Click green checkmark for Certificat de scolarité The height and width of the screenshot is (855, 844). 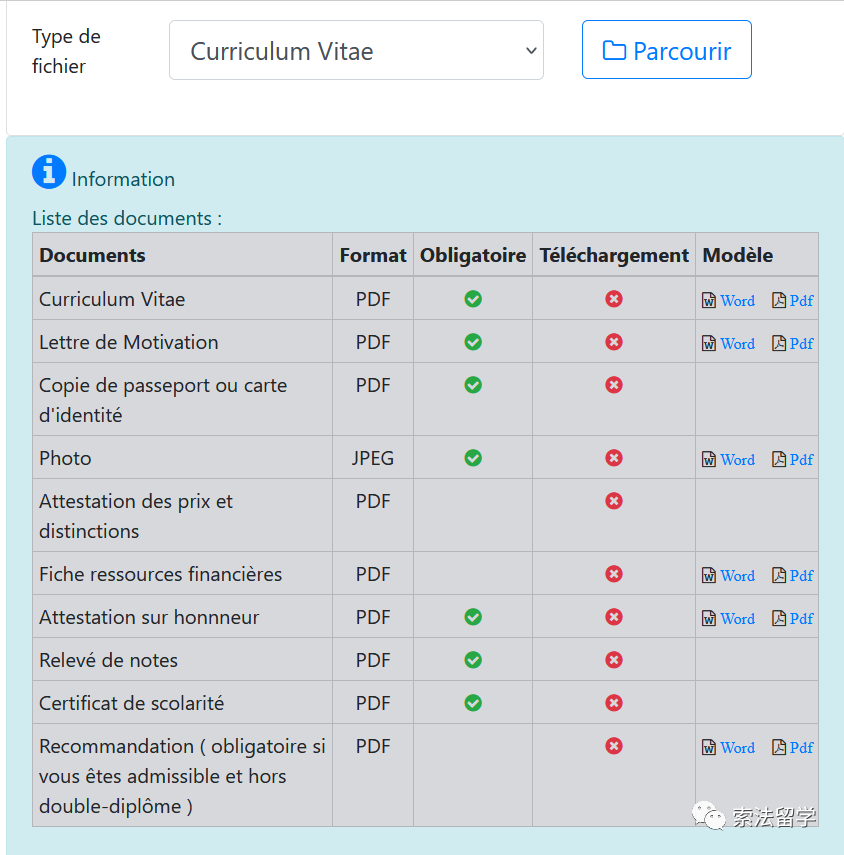coord(473,703)
